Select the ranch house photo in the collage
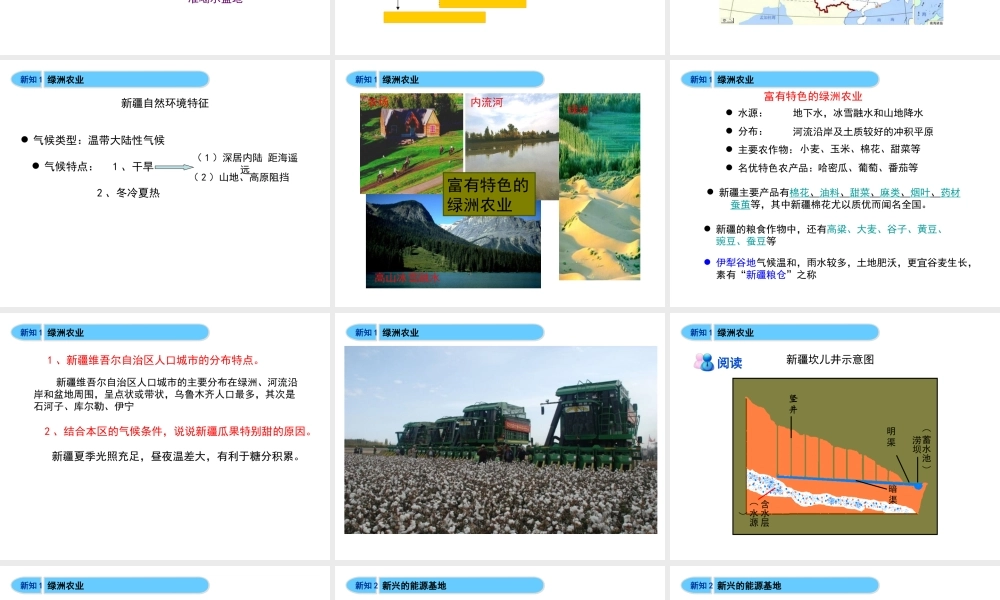Screen dimensions: 1000x600 (411, 143)
